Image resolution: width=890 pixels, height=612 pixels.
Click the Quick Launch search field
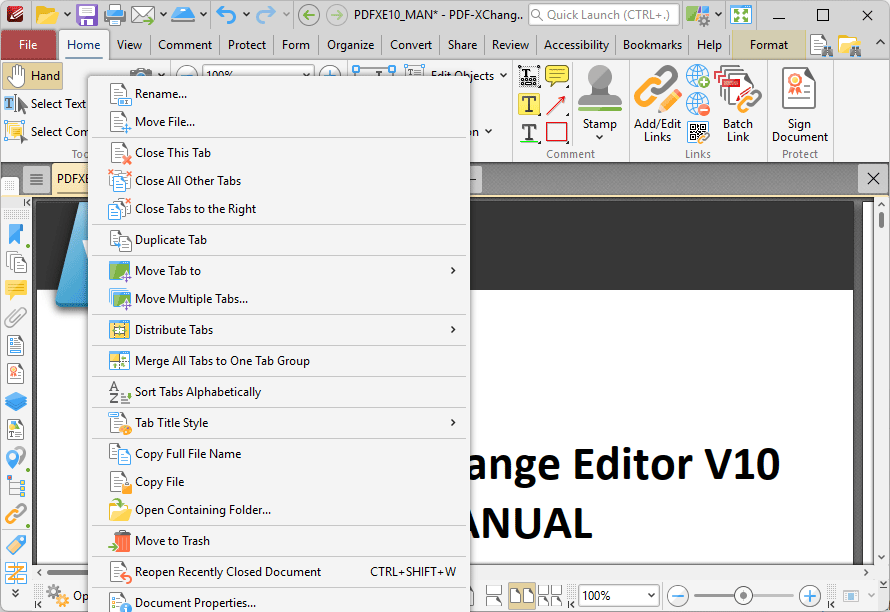click(x=603, y=15)
